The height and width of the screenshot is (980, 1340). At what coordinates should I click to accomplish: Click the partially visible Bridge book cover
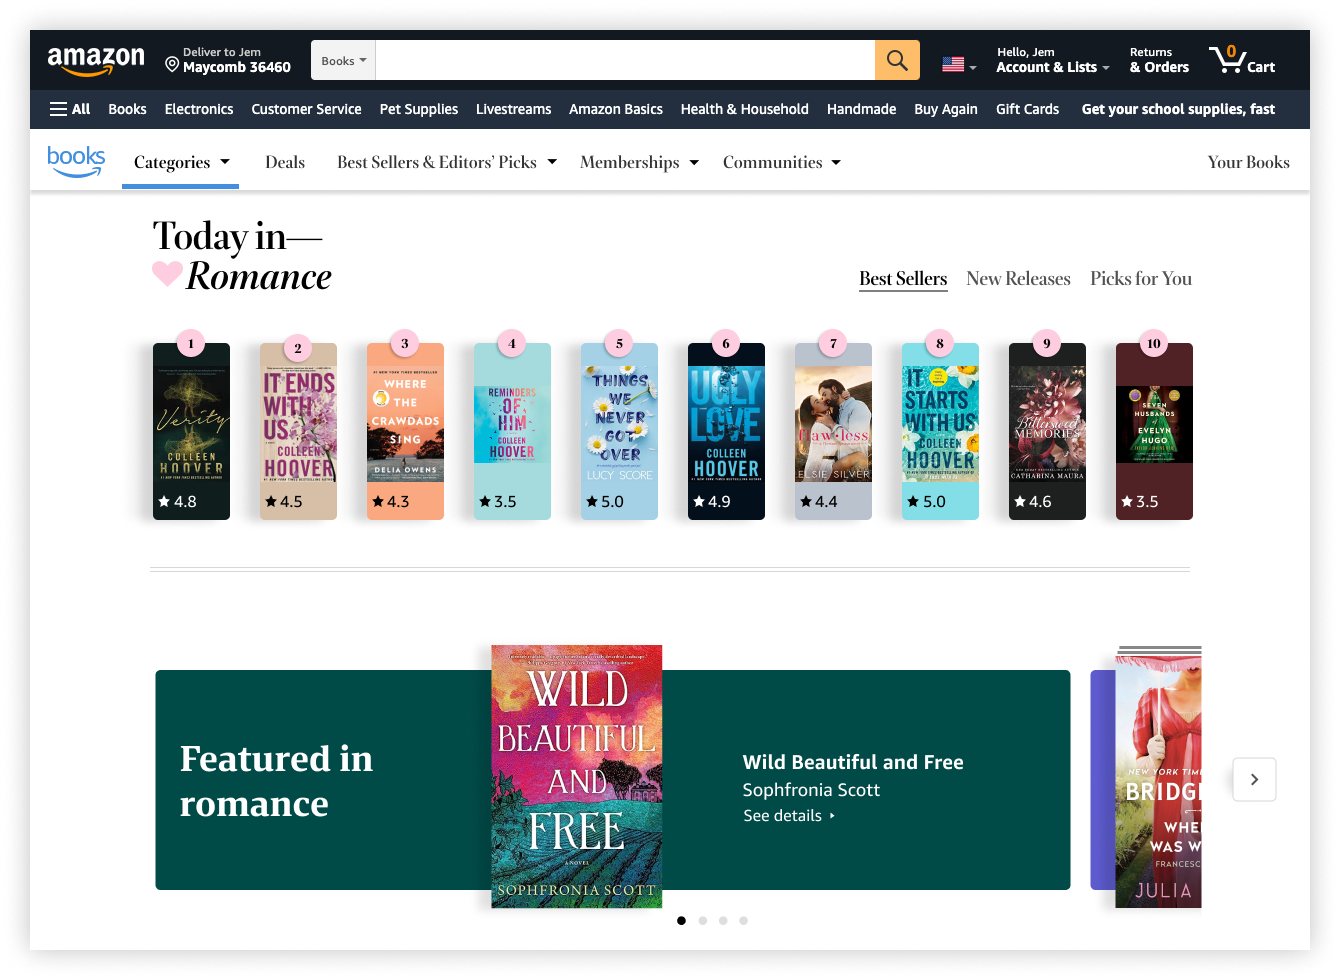[x=1158, y=777]
